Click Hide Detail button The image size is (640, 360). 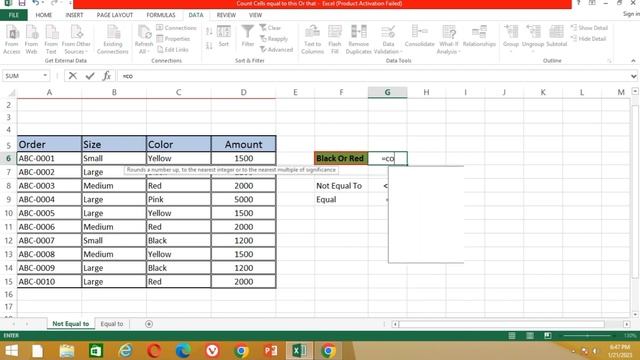tap(589, 39)
